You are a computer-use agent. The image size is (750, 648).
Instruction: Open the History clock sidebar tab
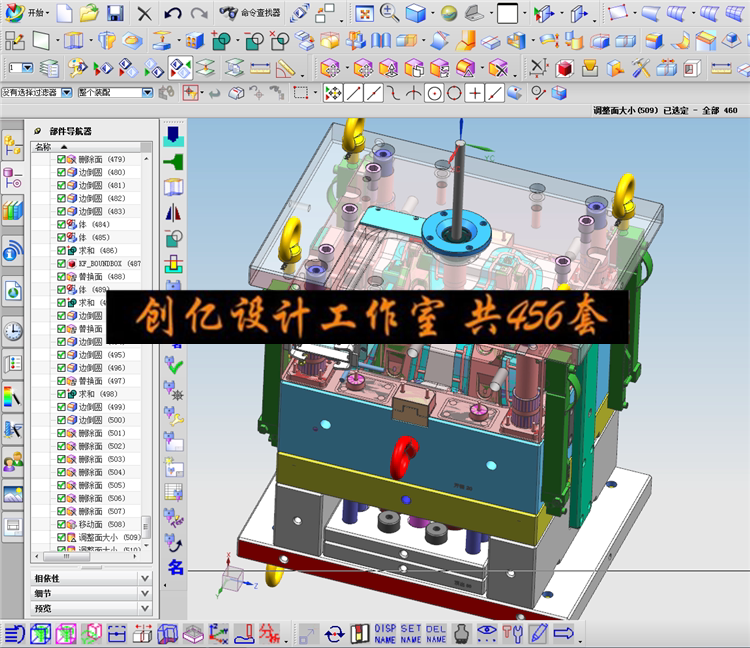(x=12, y=330)
